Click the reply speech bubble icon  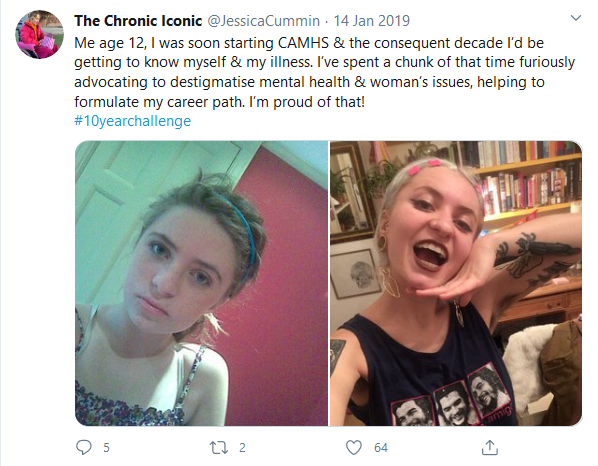84,447
